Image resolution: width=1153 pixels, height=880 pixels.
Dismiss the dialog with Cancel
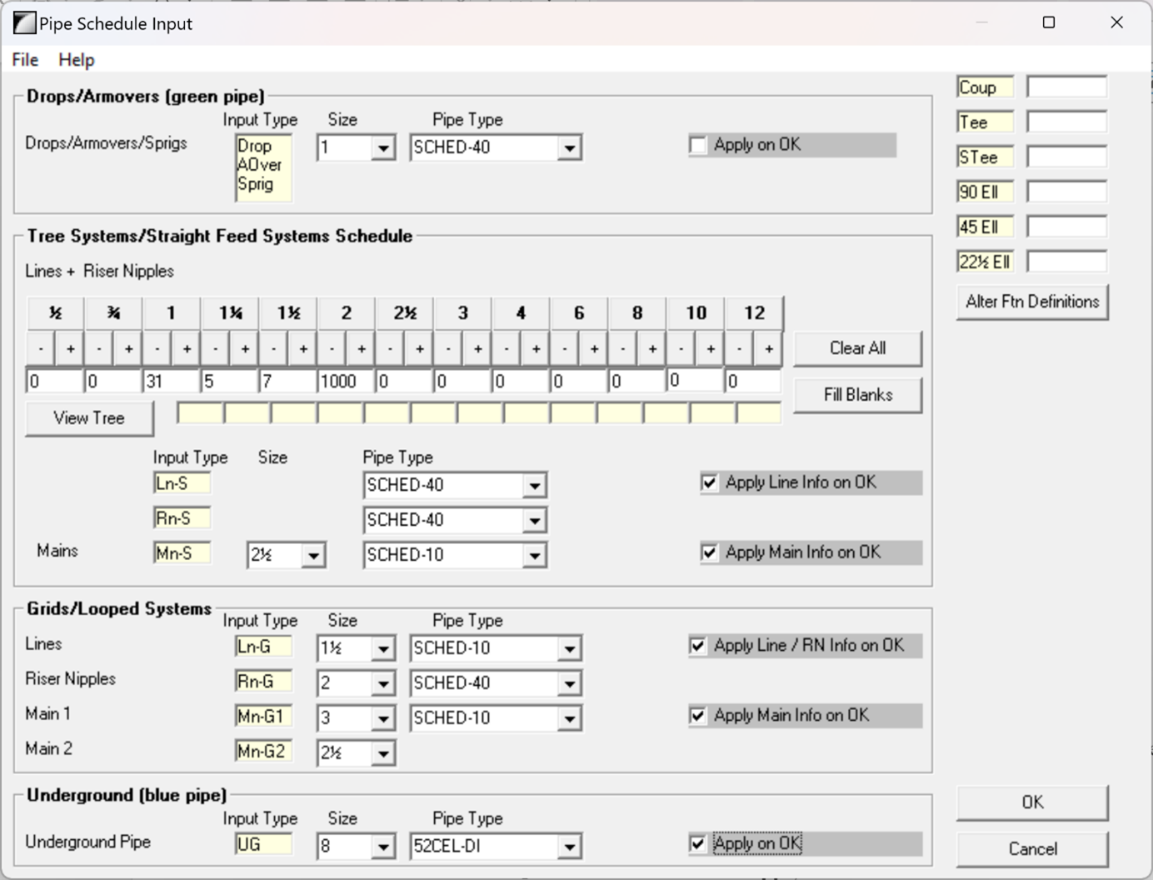tap(1032, 849)
